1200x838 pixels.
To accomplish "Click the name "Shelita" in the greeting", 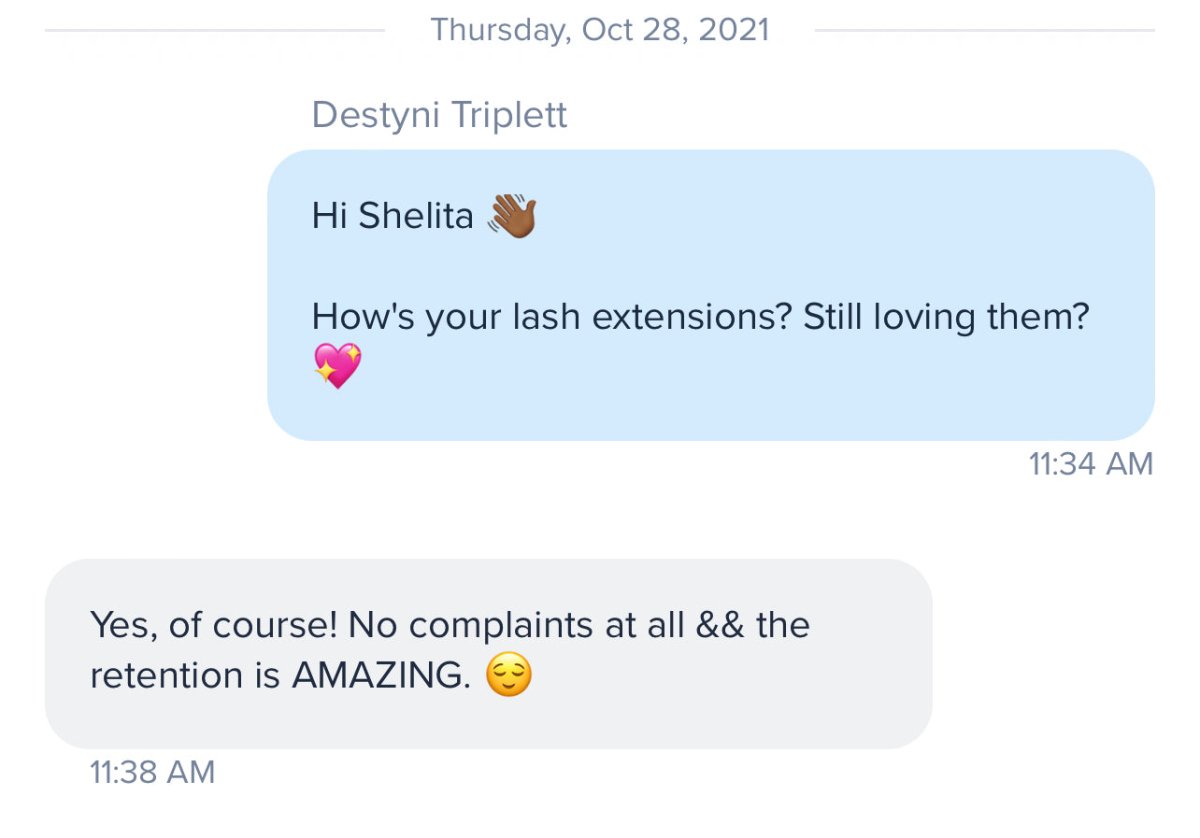I will [416, 216].
